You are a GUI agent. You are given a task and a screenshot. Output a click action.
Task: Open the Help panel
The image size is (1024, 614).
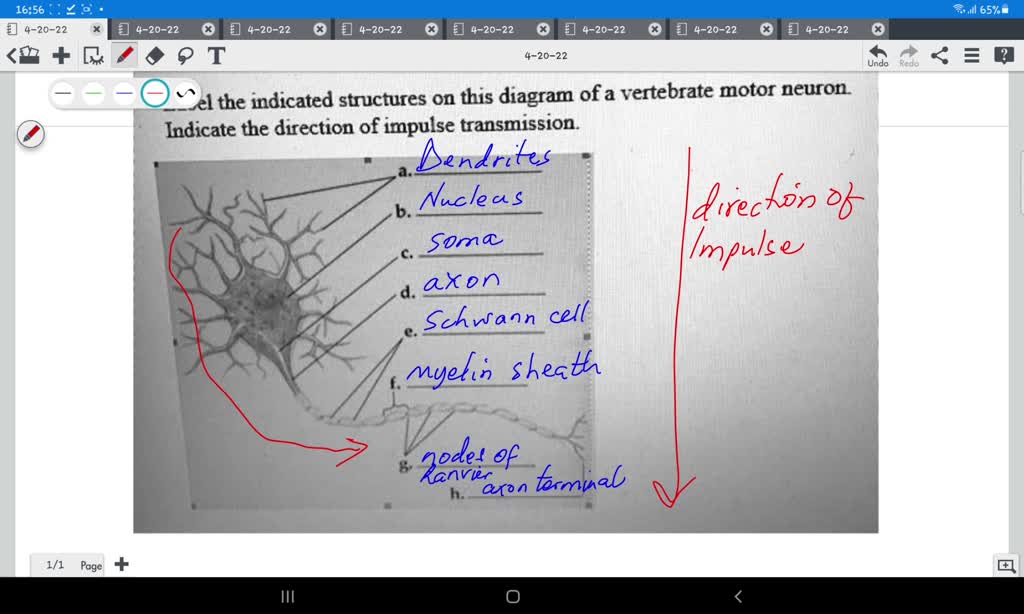(1004, 56)
